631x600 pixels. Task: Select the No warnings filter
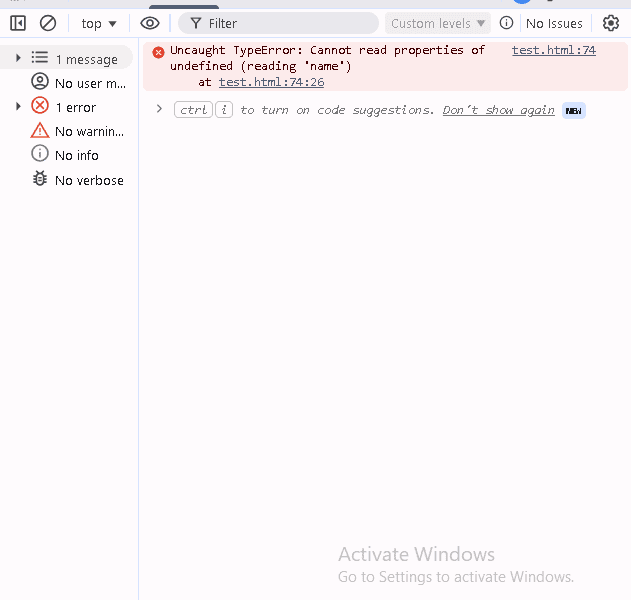coord(88,131)
